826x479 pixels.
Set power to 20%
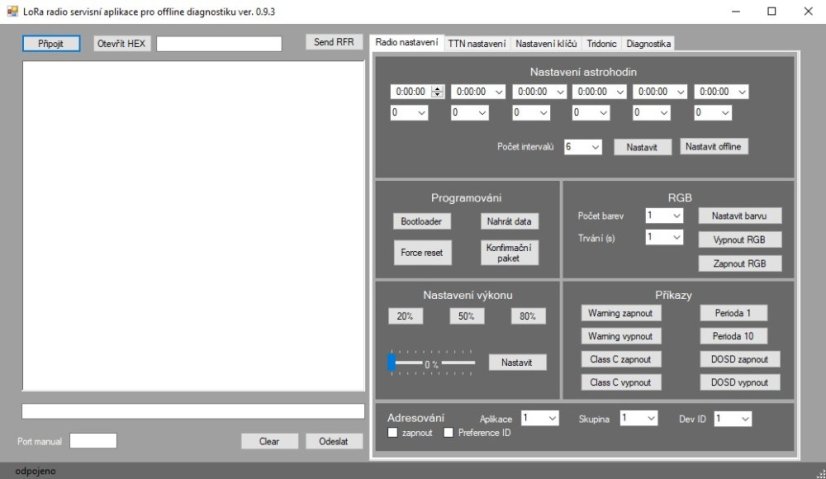(x=405, y=316)
